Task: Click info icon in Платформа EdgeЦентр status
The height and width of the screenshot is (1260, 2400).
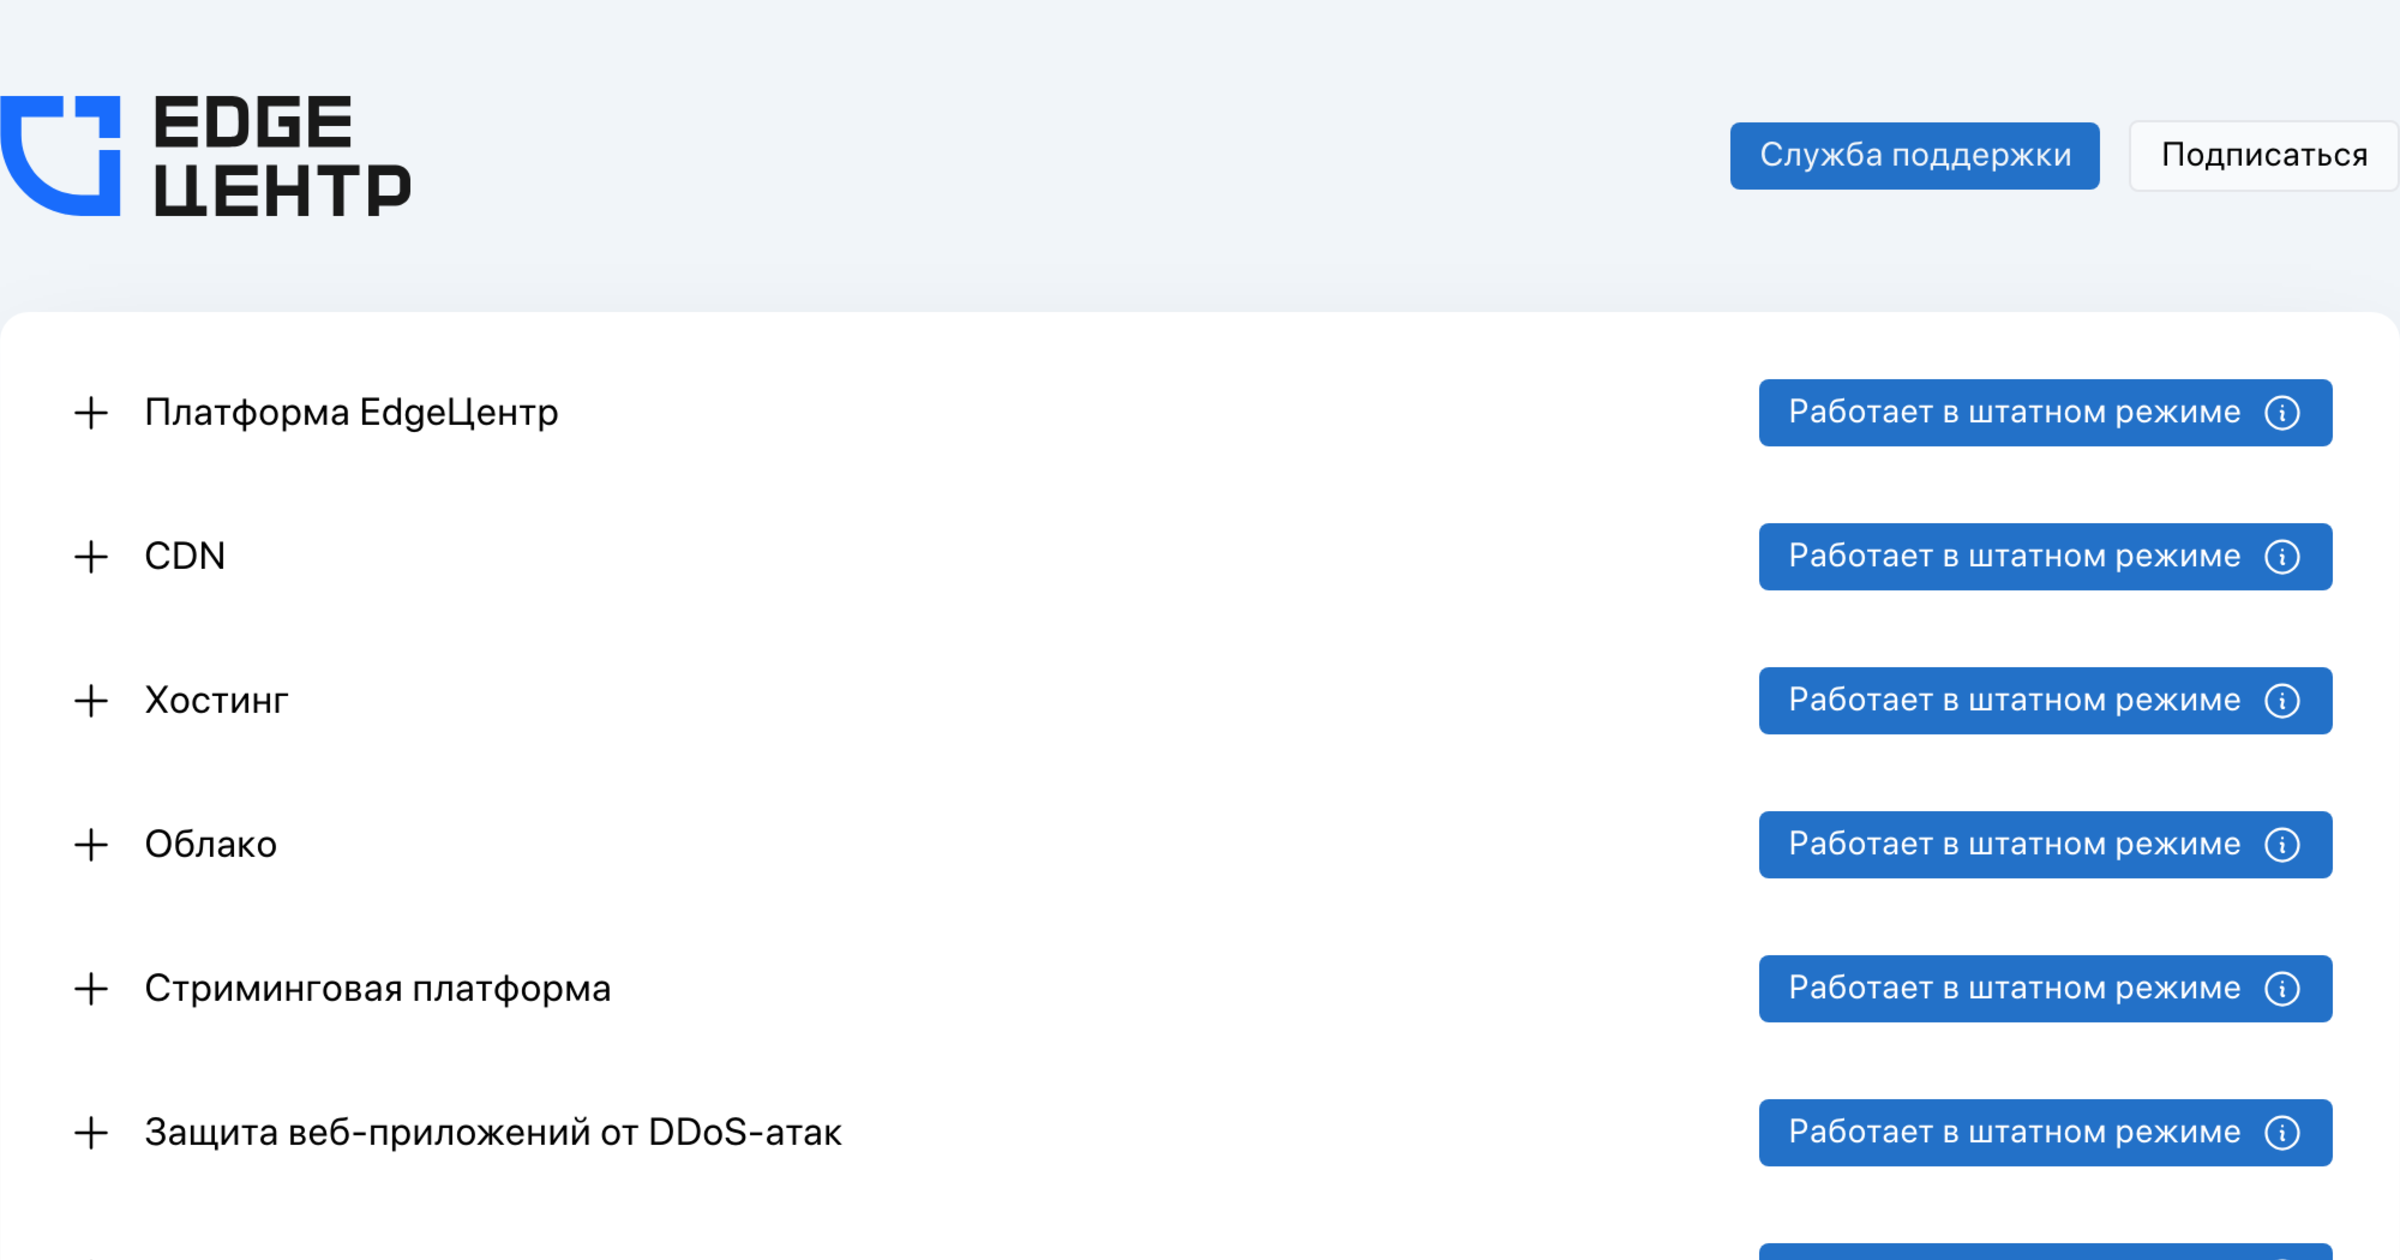Action: (x=2282, y=413)
